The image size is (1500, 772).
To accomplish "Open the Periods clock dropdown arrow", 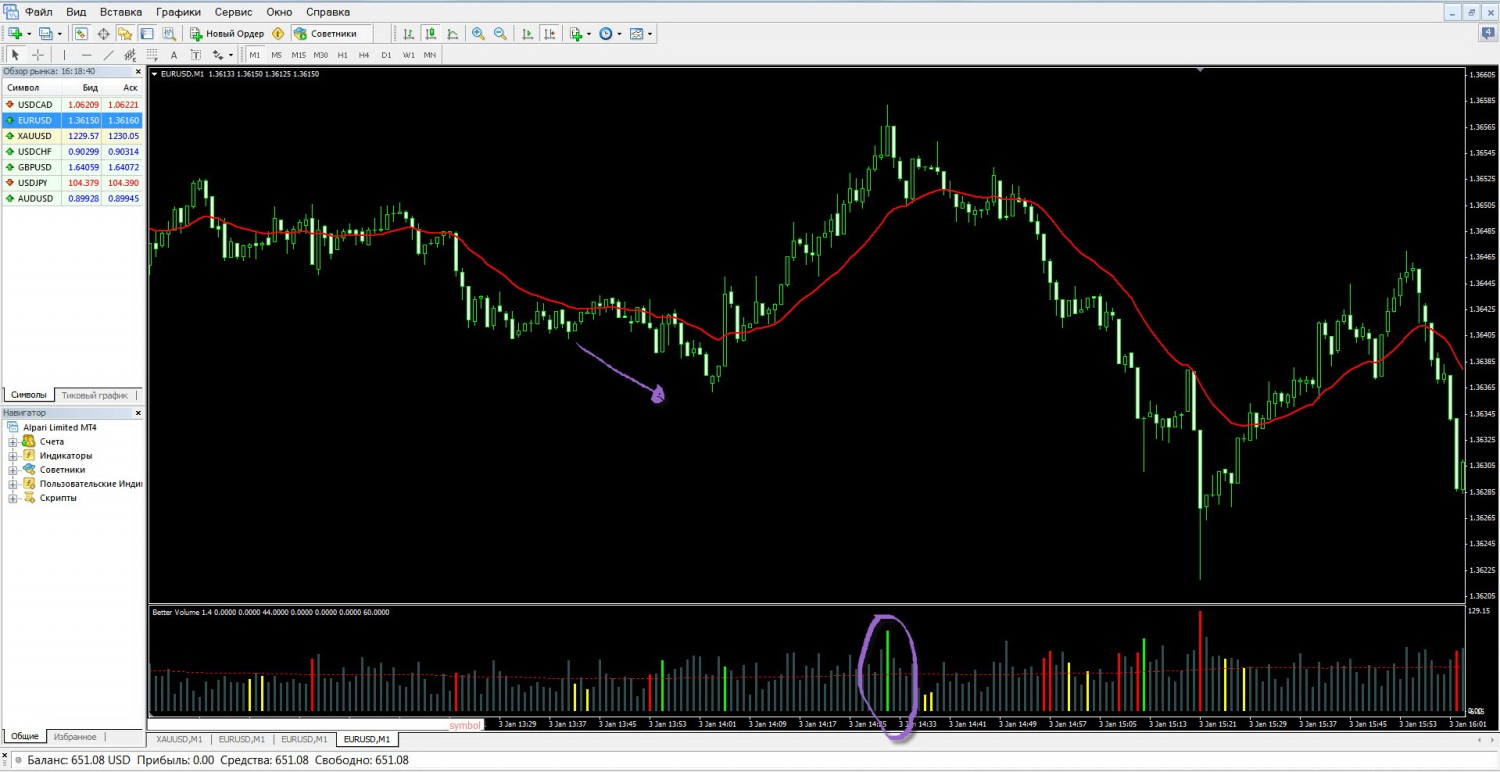I will [x=620, y=34].
